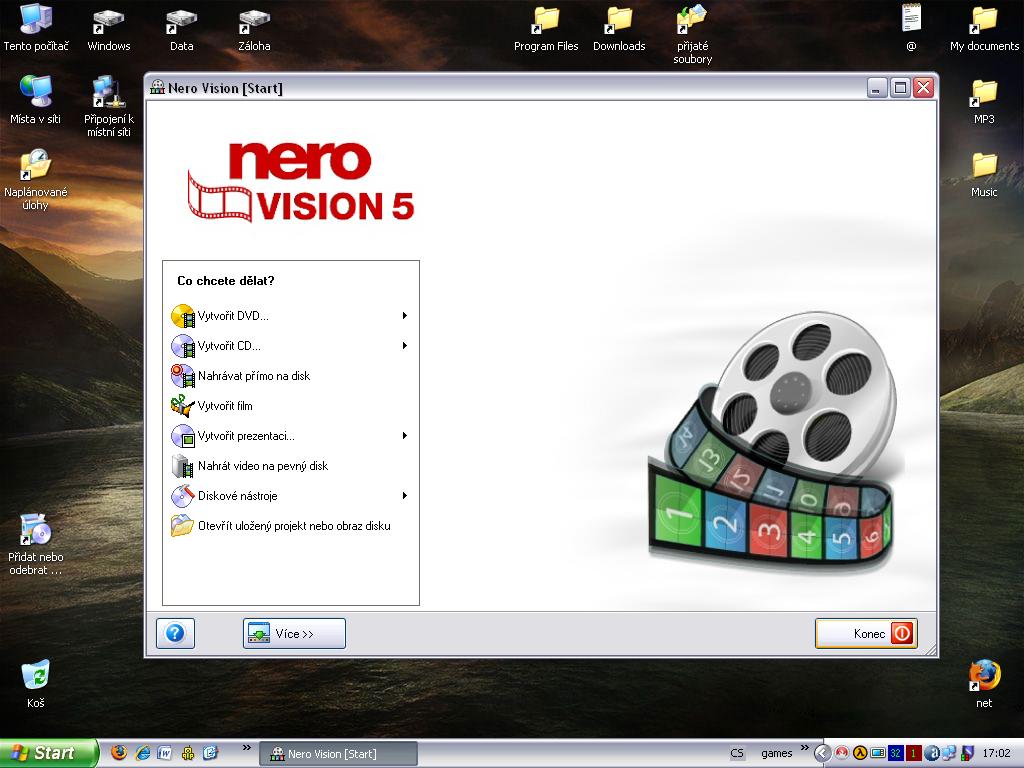Open the games toolbar on the taskbar
Viewport: 1024px width, 768px height.
tap(776, 753)
